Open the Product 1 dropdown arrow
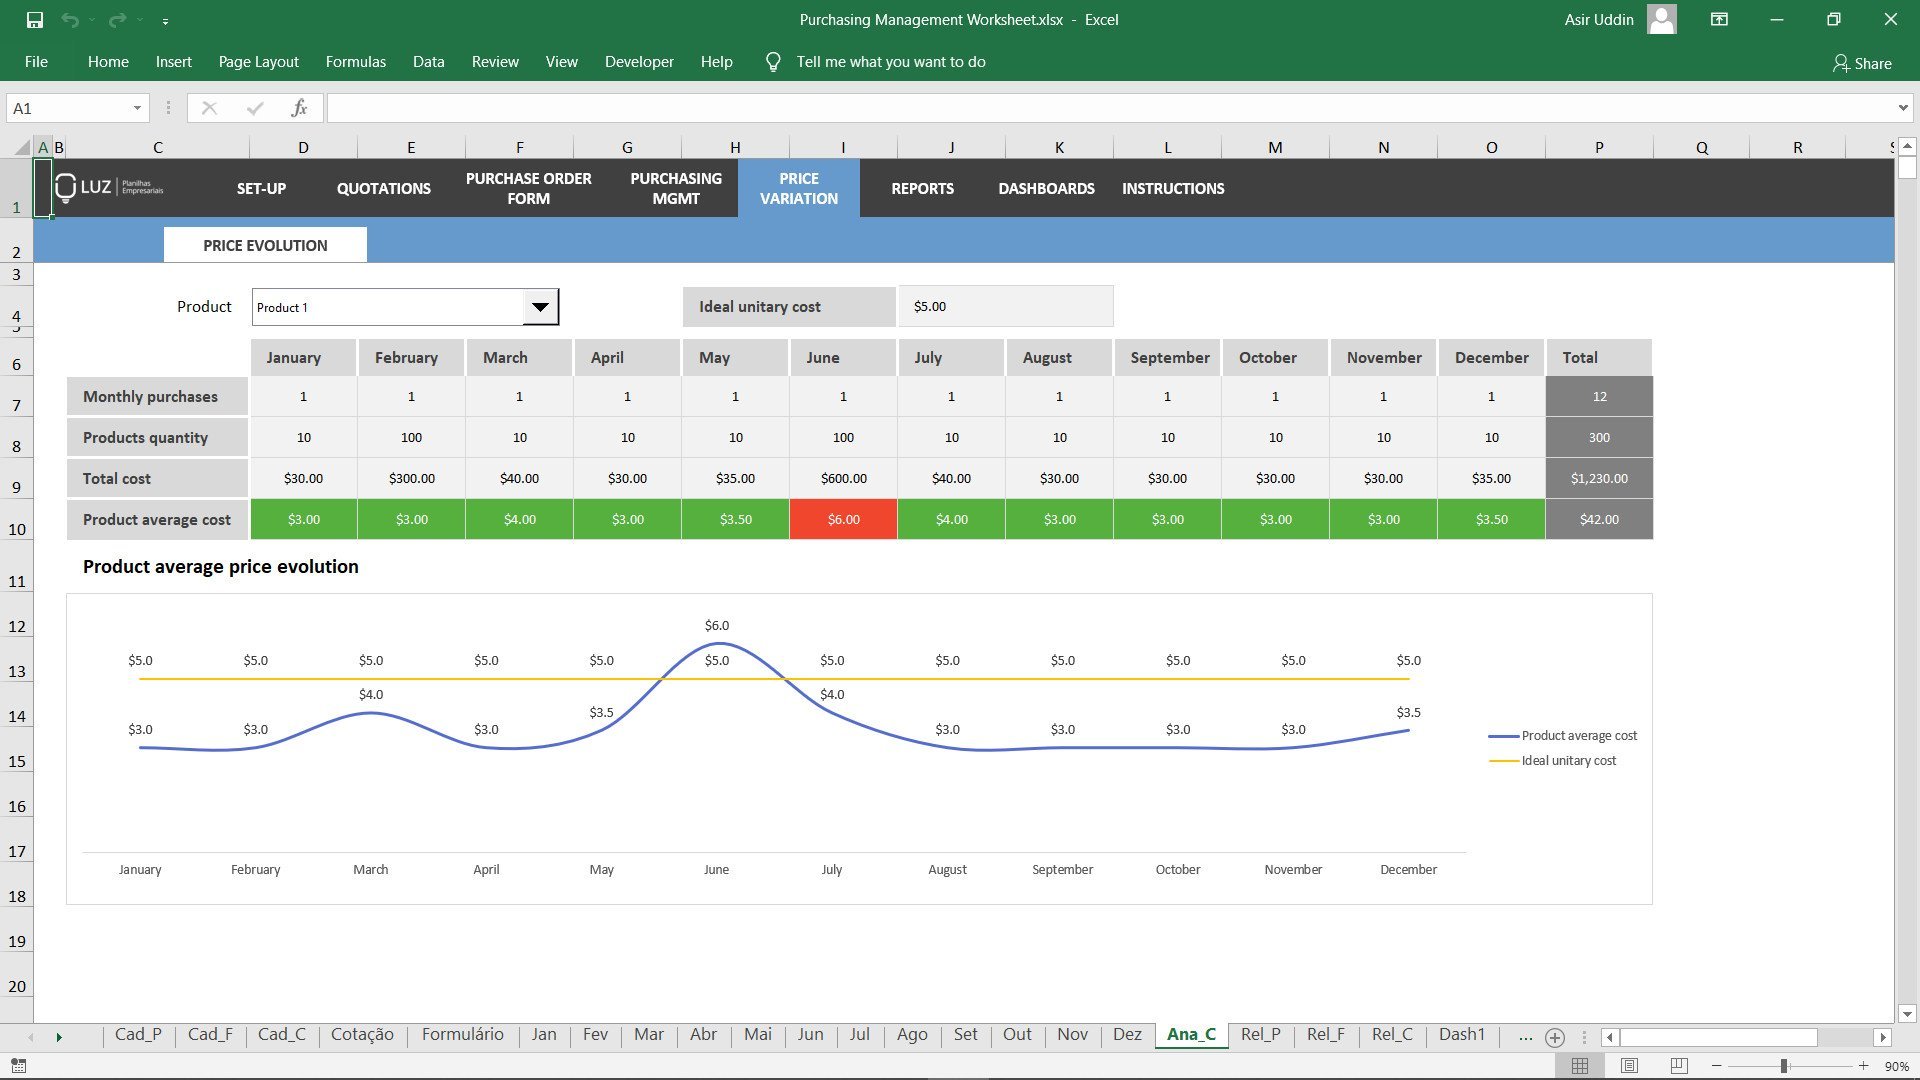The height and width of the screenshot is (1080, 1920). click(540, 307)
